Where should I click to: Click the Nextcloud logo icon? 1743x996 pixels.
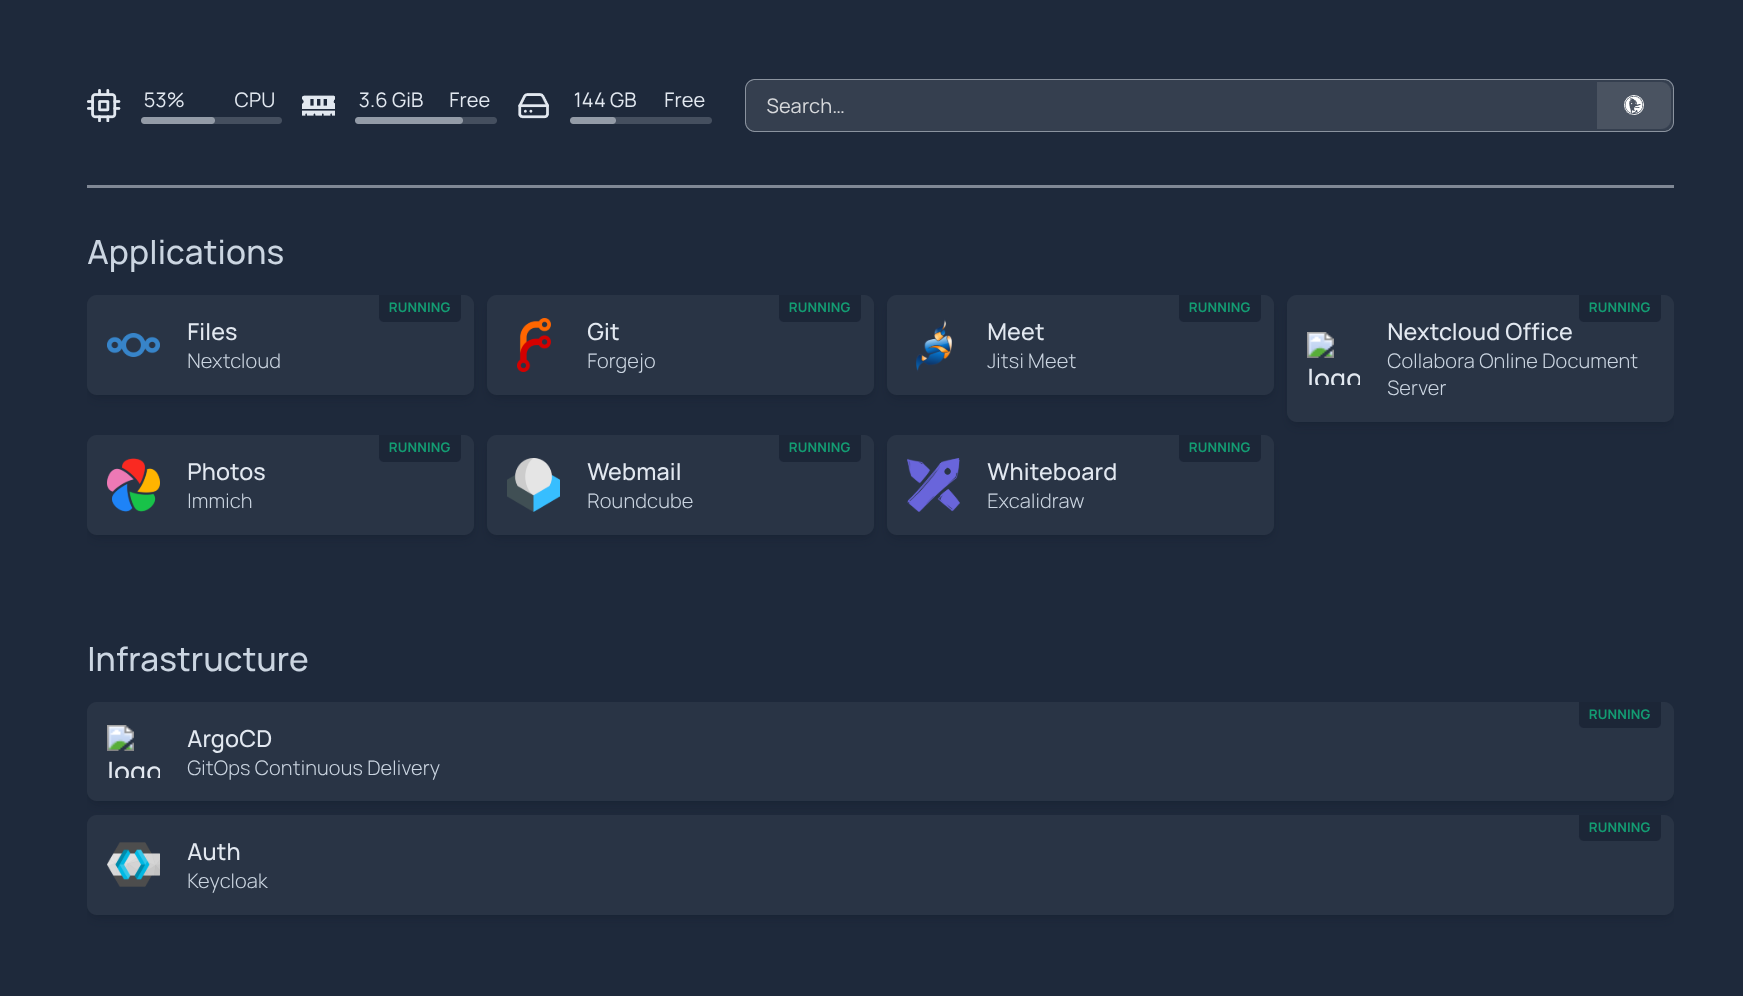point(134,345)
